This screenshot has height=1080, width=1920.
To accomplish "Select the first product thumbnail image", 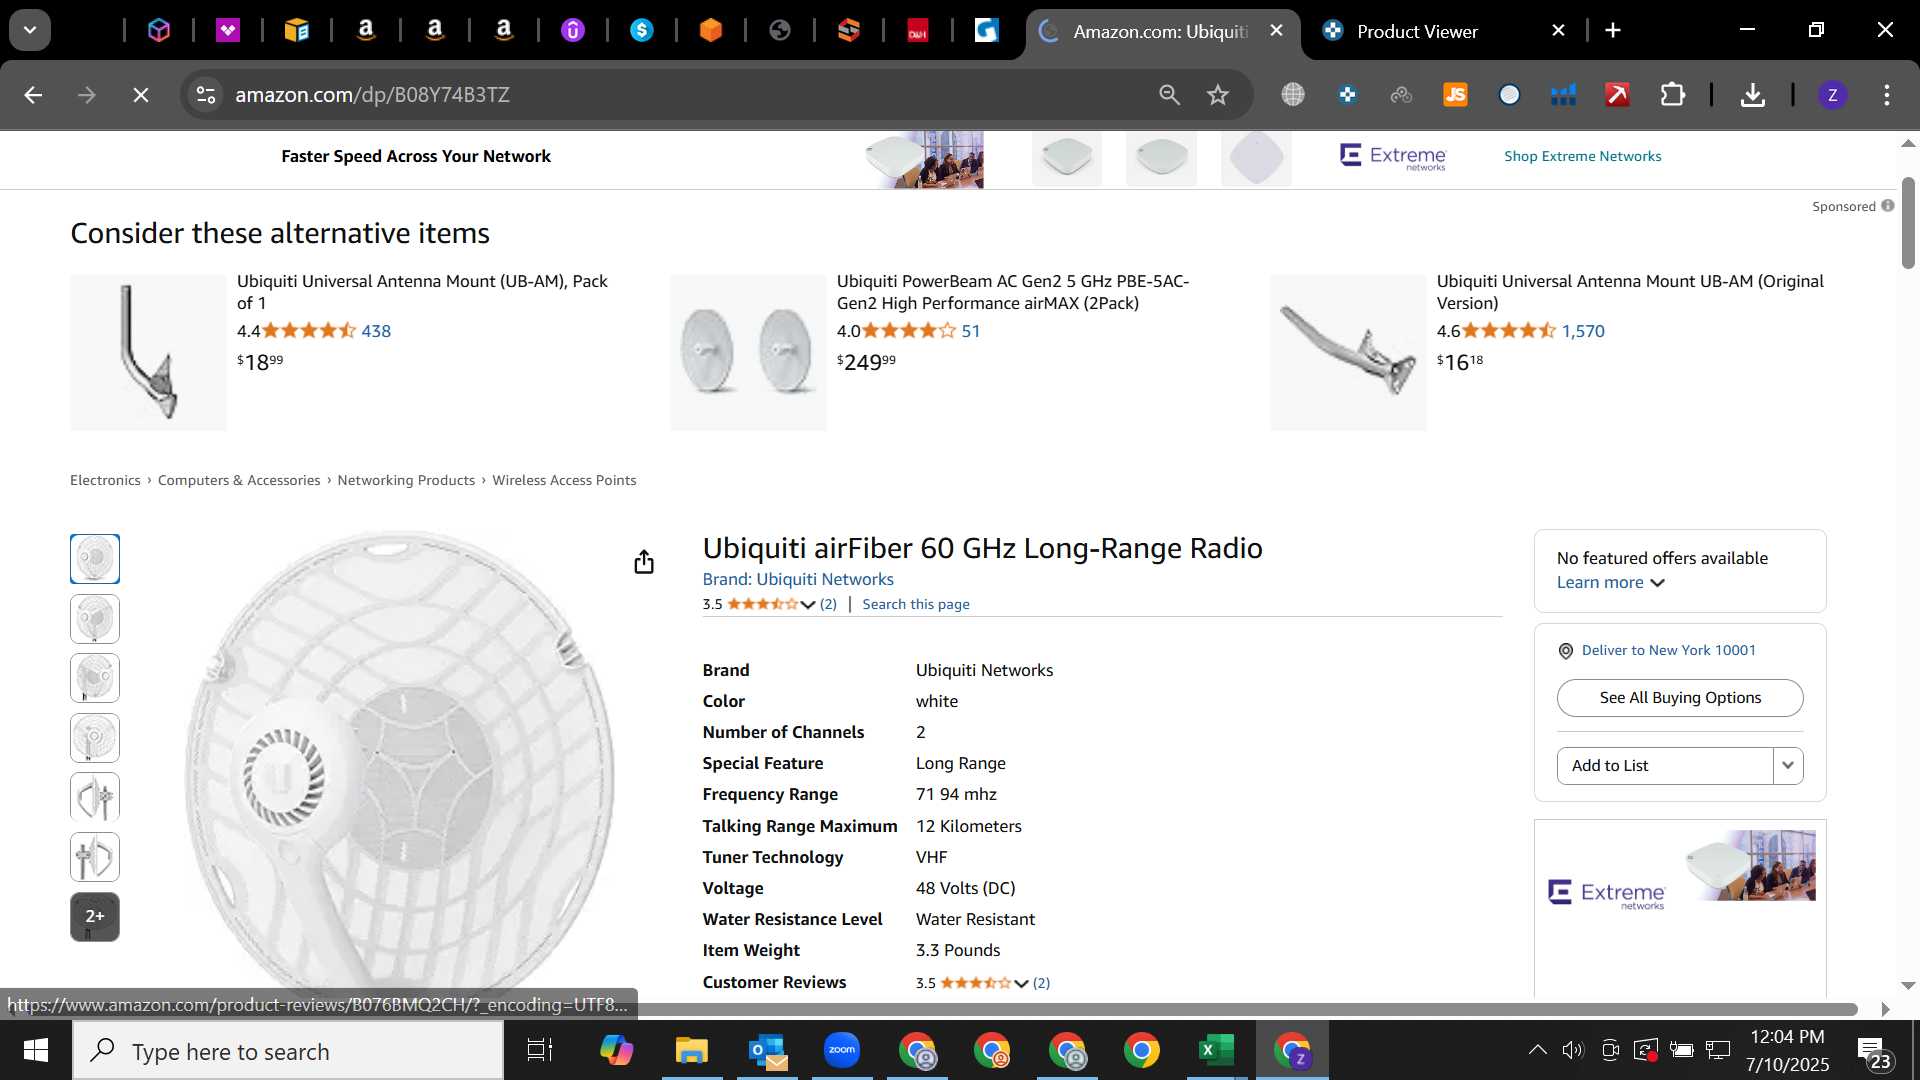I will (x=95, y=559).
